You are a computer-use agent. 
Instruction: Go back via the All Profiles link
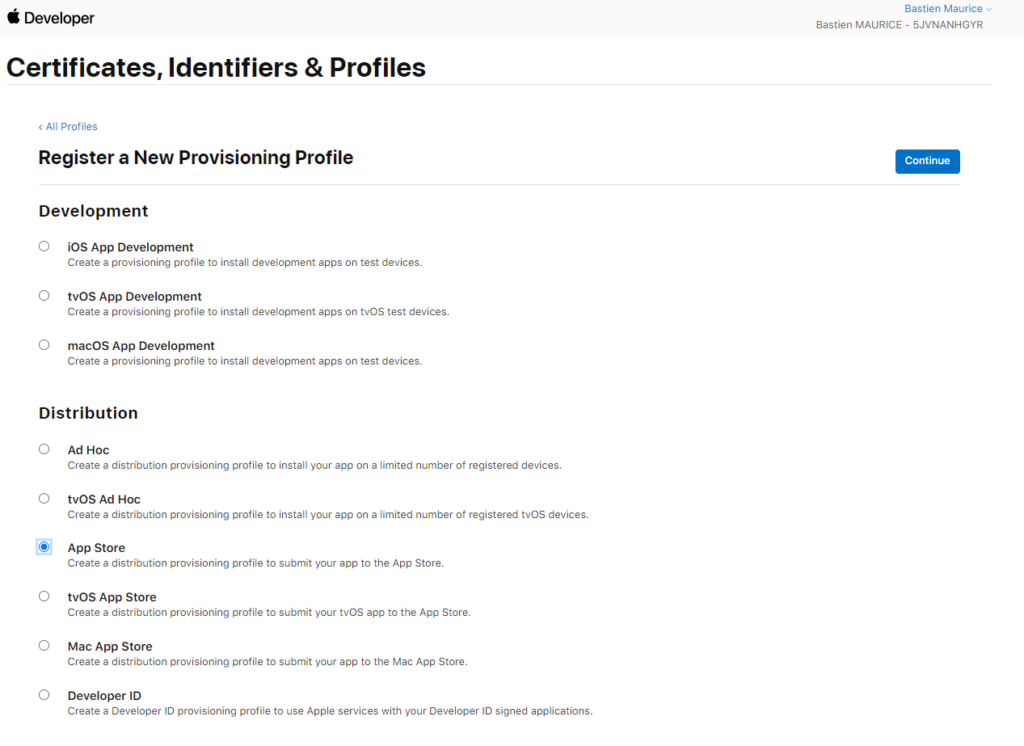pos(67,126)
